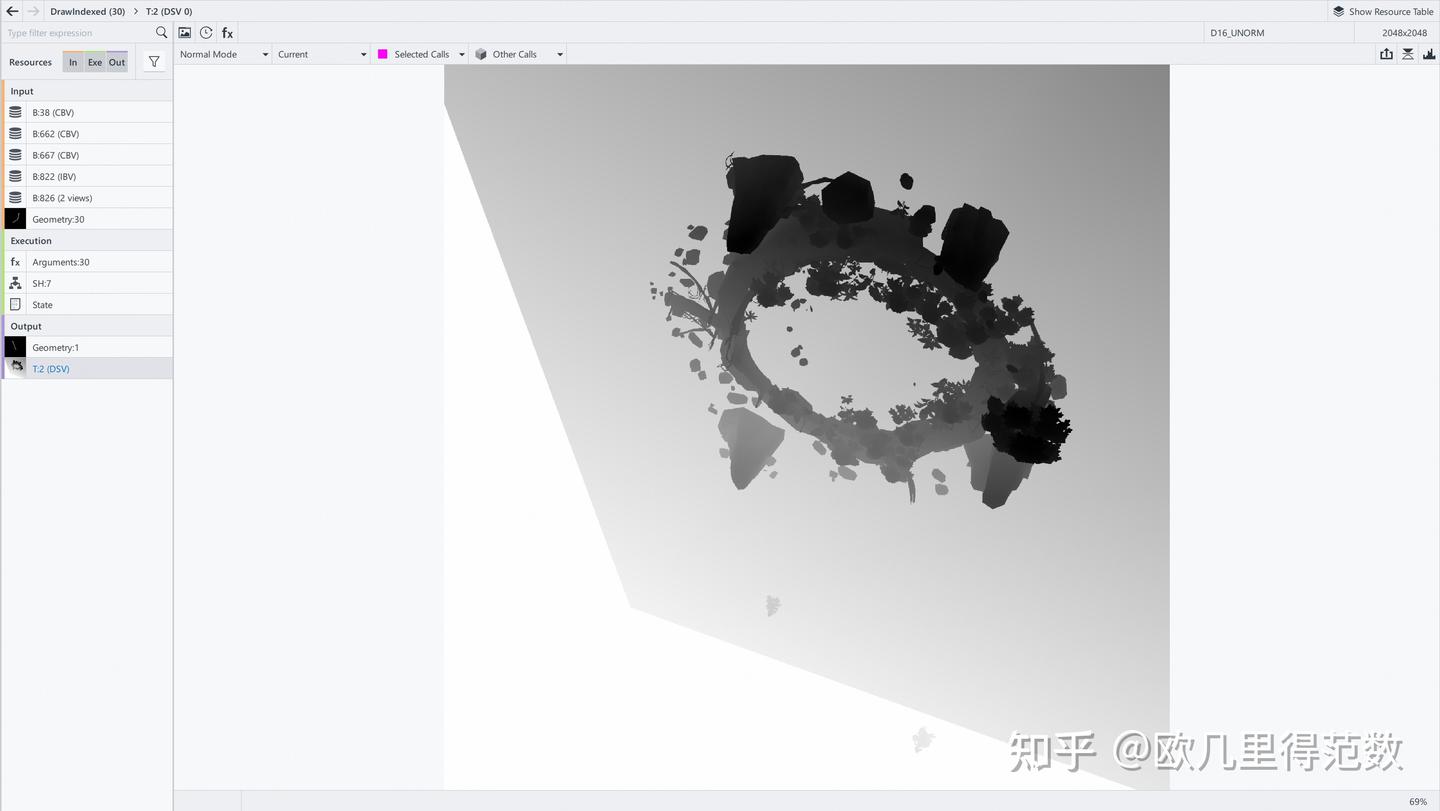Screen dimensions: 1440x811
Task: Click the magenta Selected Calls color swatch
Action: [x=382, y=54]
